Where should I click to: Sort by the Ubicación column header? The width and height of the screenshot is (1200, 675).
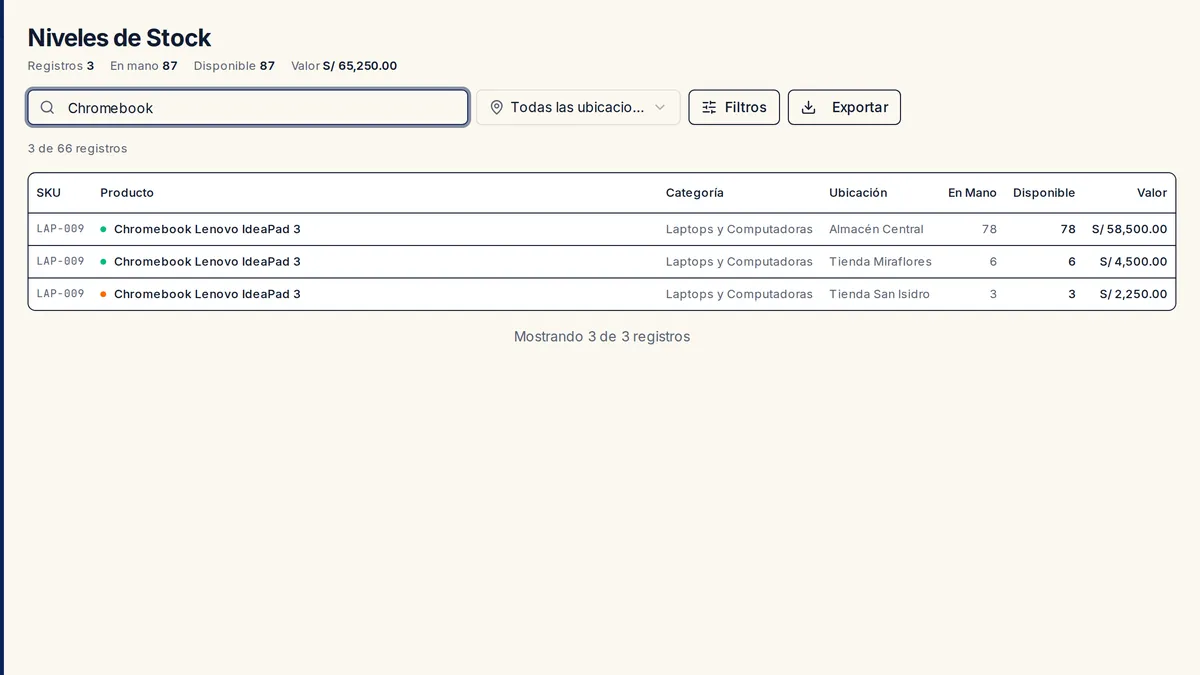pyautogui.click(x=858, y=193)
